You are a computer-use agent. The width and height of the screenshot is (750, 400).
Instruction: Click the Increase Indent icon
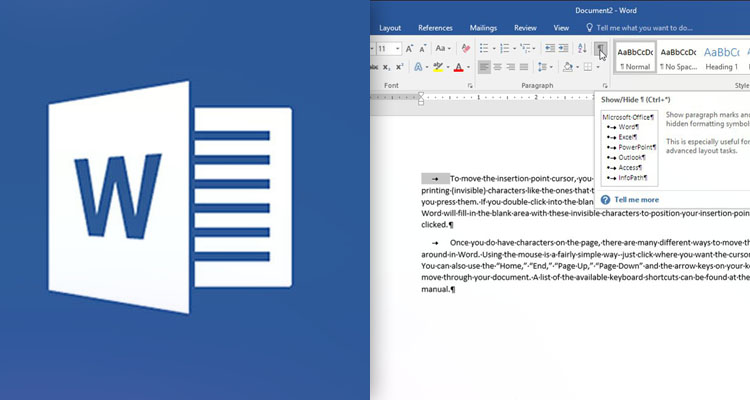coord(563,48)
